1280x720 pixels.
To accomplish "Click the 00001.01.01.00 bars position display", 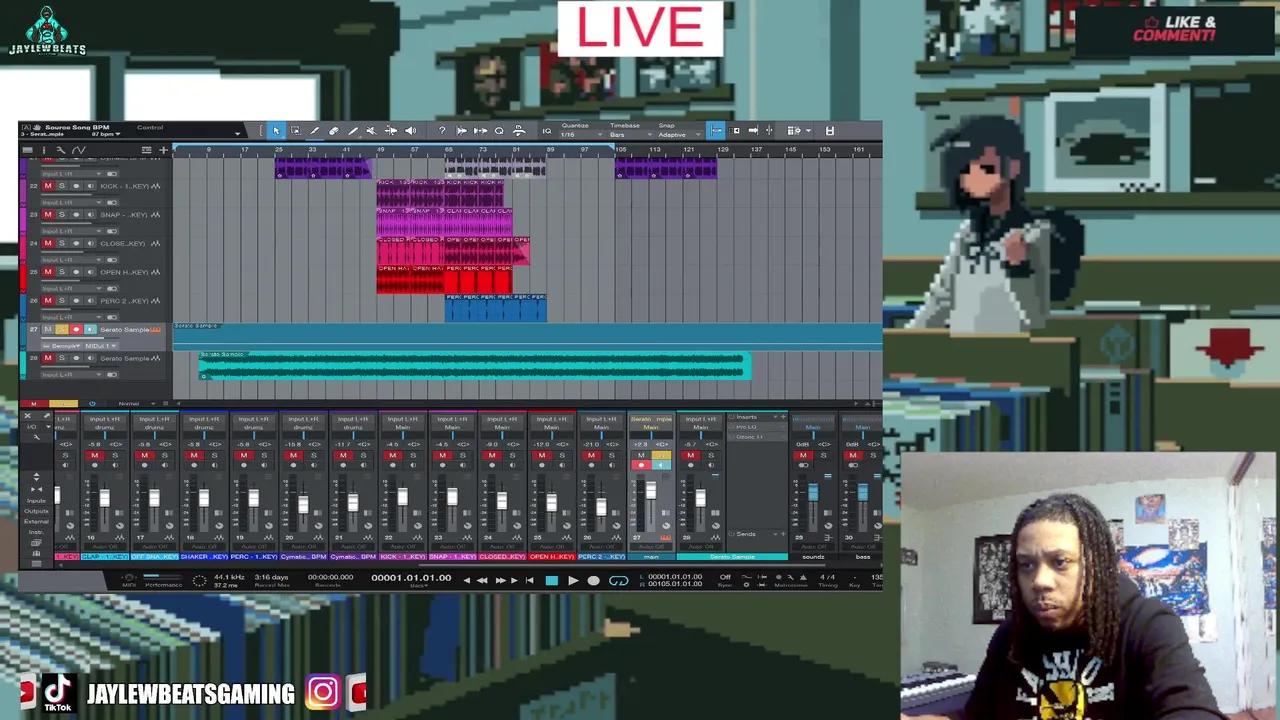I will tap(411, 578).
